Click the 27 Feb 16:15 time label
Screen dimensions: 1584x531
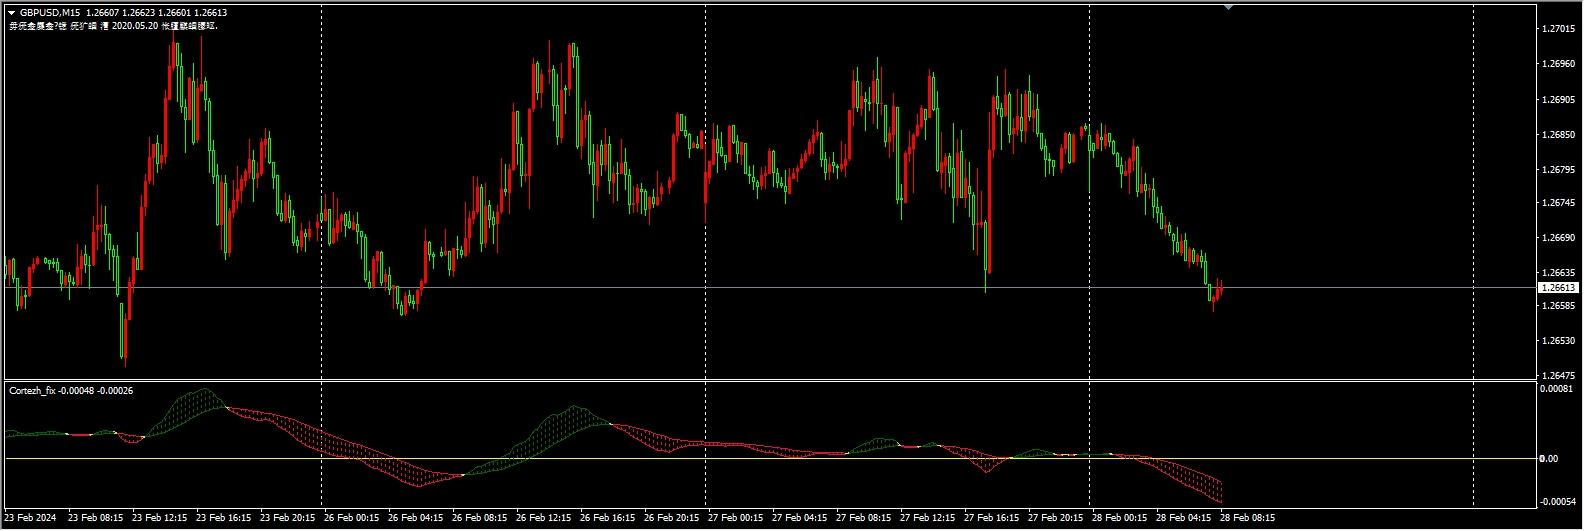pyautogui.click(x=991, y=519)
